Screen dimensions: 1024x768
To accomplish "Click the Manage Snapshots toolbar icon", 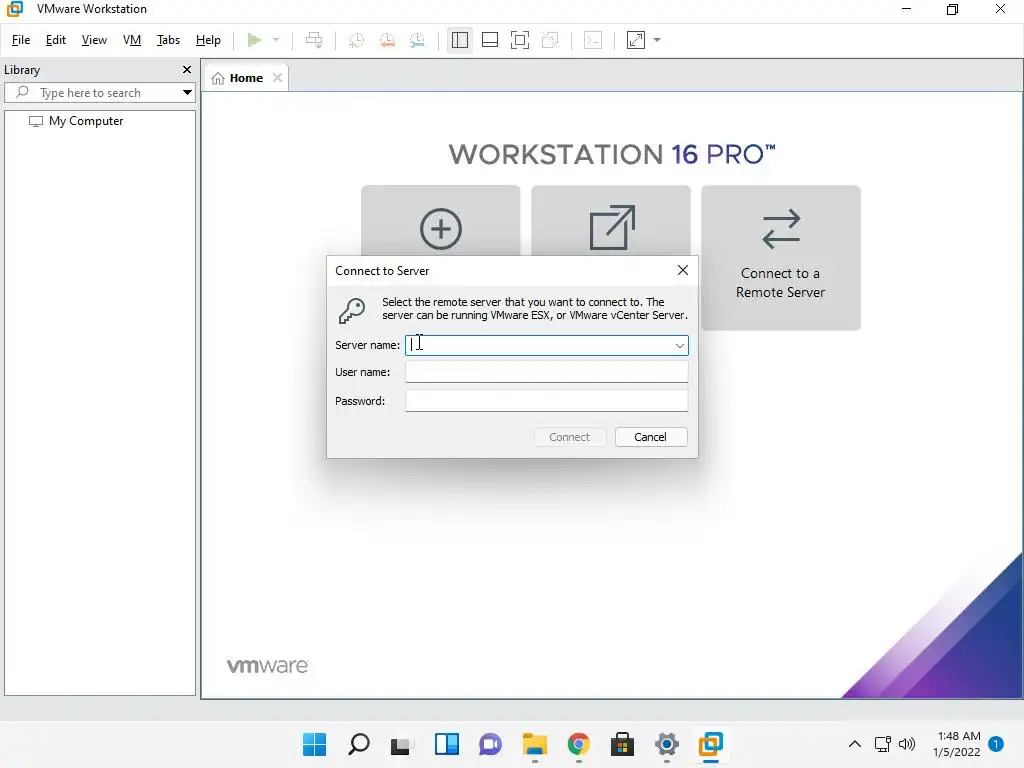I will [417, 40].
